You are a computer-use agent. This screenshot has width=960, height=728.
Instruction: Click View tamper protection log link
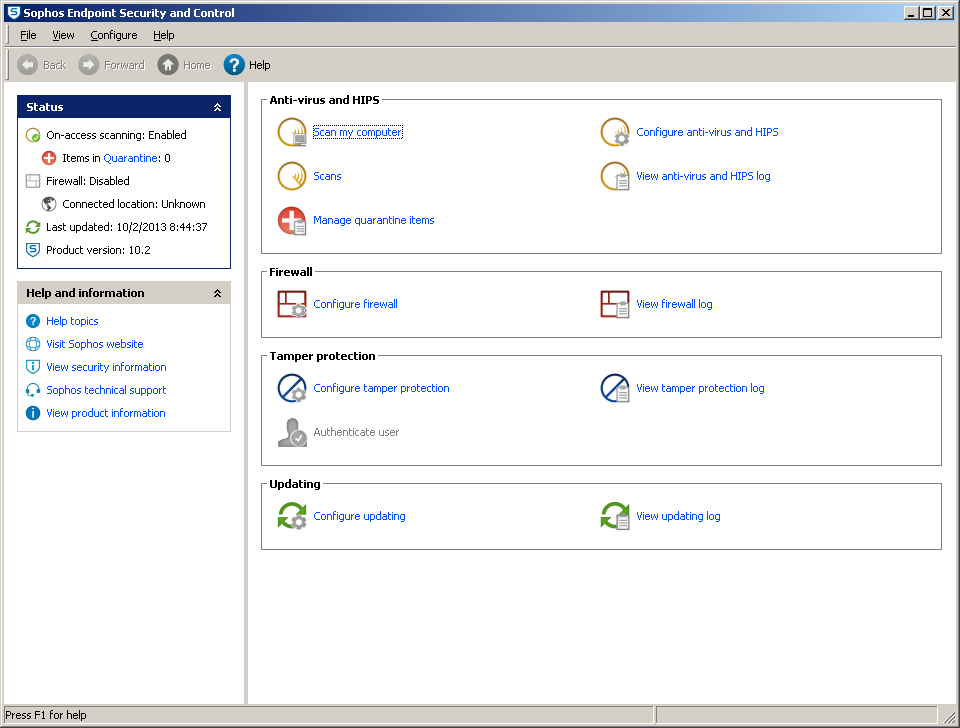coord(700,388)
